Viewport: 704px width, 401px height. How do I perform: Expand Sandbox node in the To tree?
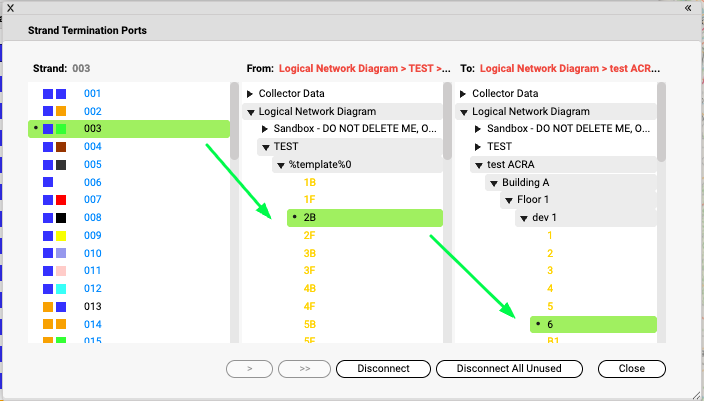pos(478,130)
